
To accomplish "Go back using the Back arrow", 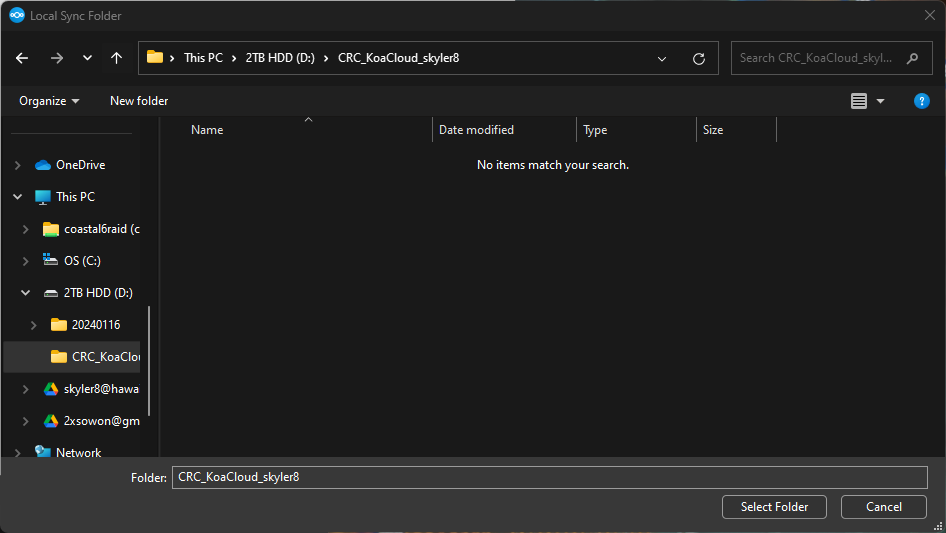I will tap(22, 58).
